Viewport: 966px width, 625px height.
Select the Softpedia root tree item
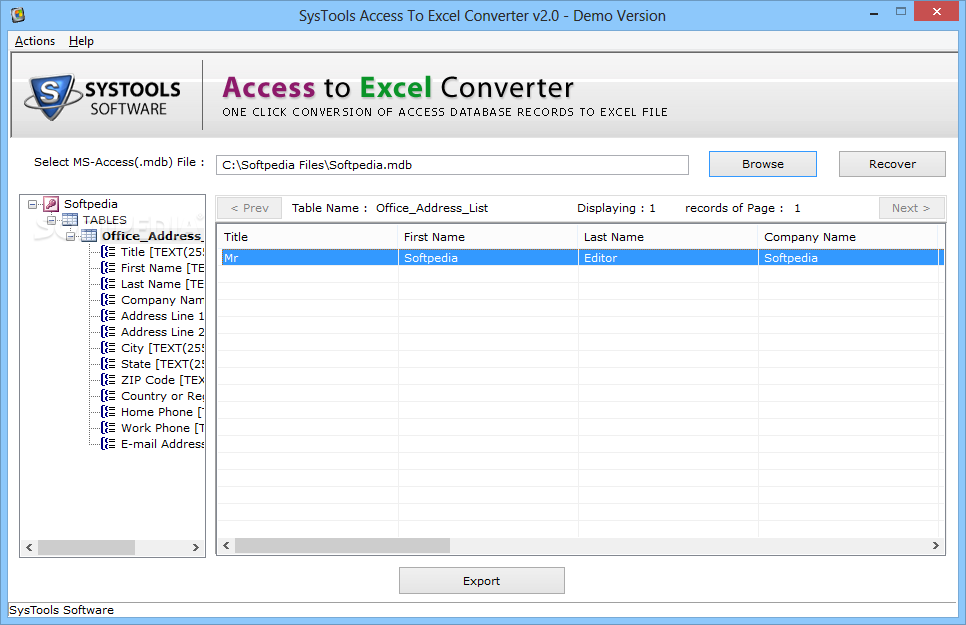pos(91,204)
